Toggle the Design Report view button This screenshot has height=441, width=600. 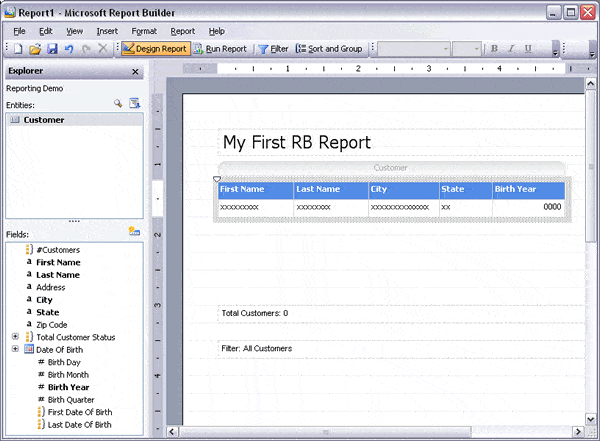pyautogui.click(x=154, y=48)
